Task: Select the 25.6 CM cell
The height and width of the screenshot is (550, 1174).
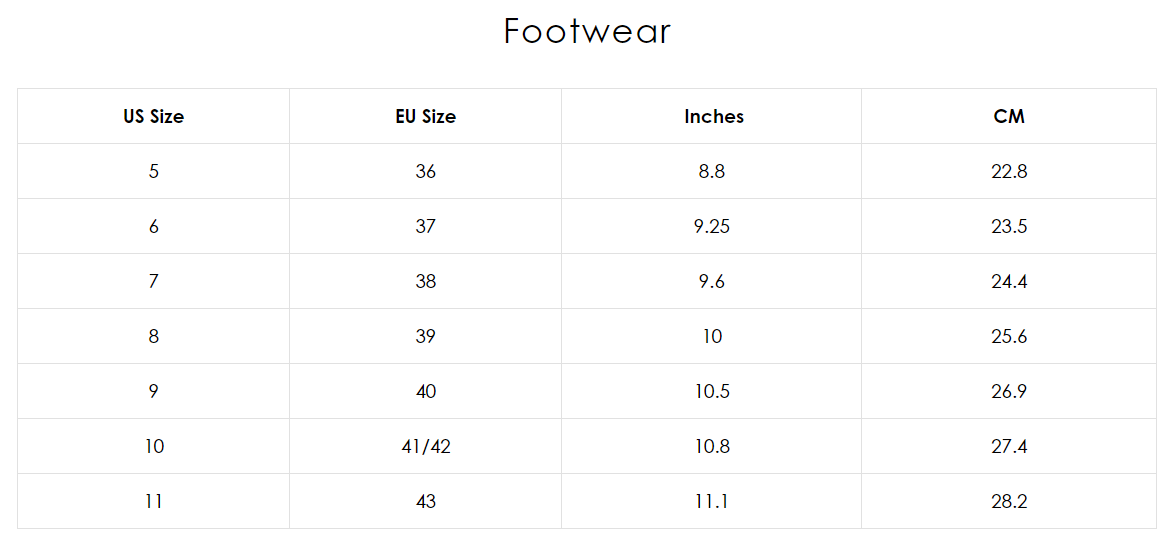Action: click(1009, 336)
